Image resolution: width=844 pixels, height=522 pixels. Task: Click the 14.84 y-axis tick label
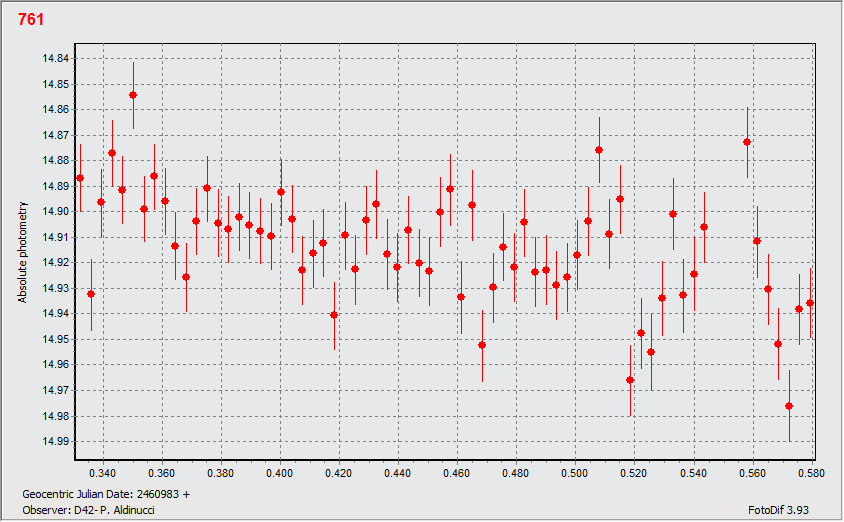pyautogui.click(x=55, y=58)
